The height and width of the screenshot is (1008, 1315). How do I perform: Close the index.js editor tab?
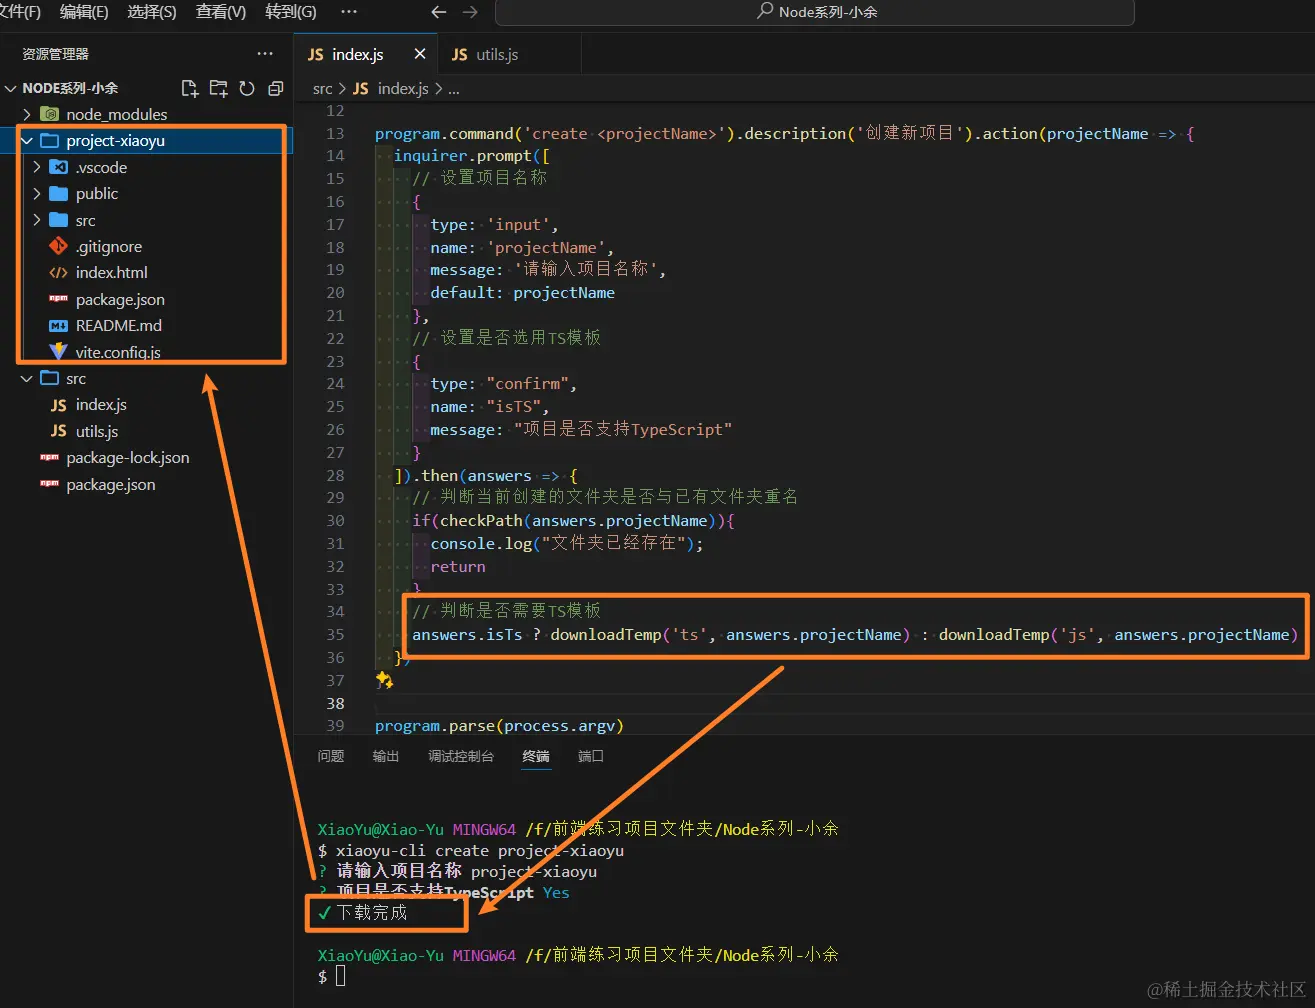[420, 54]
